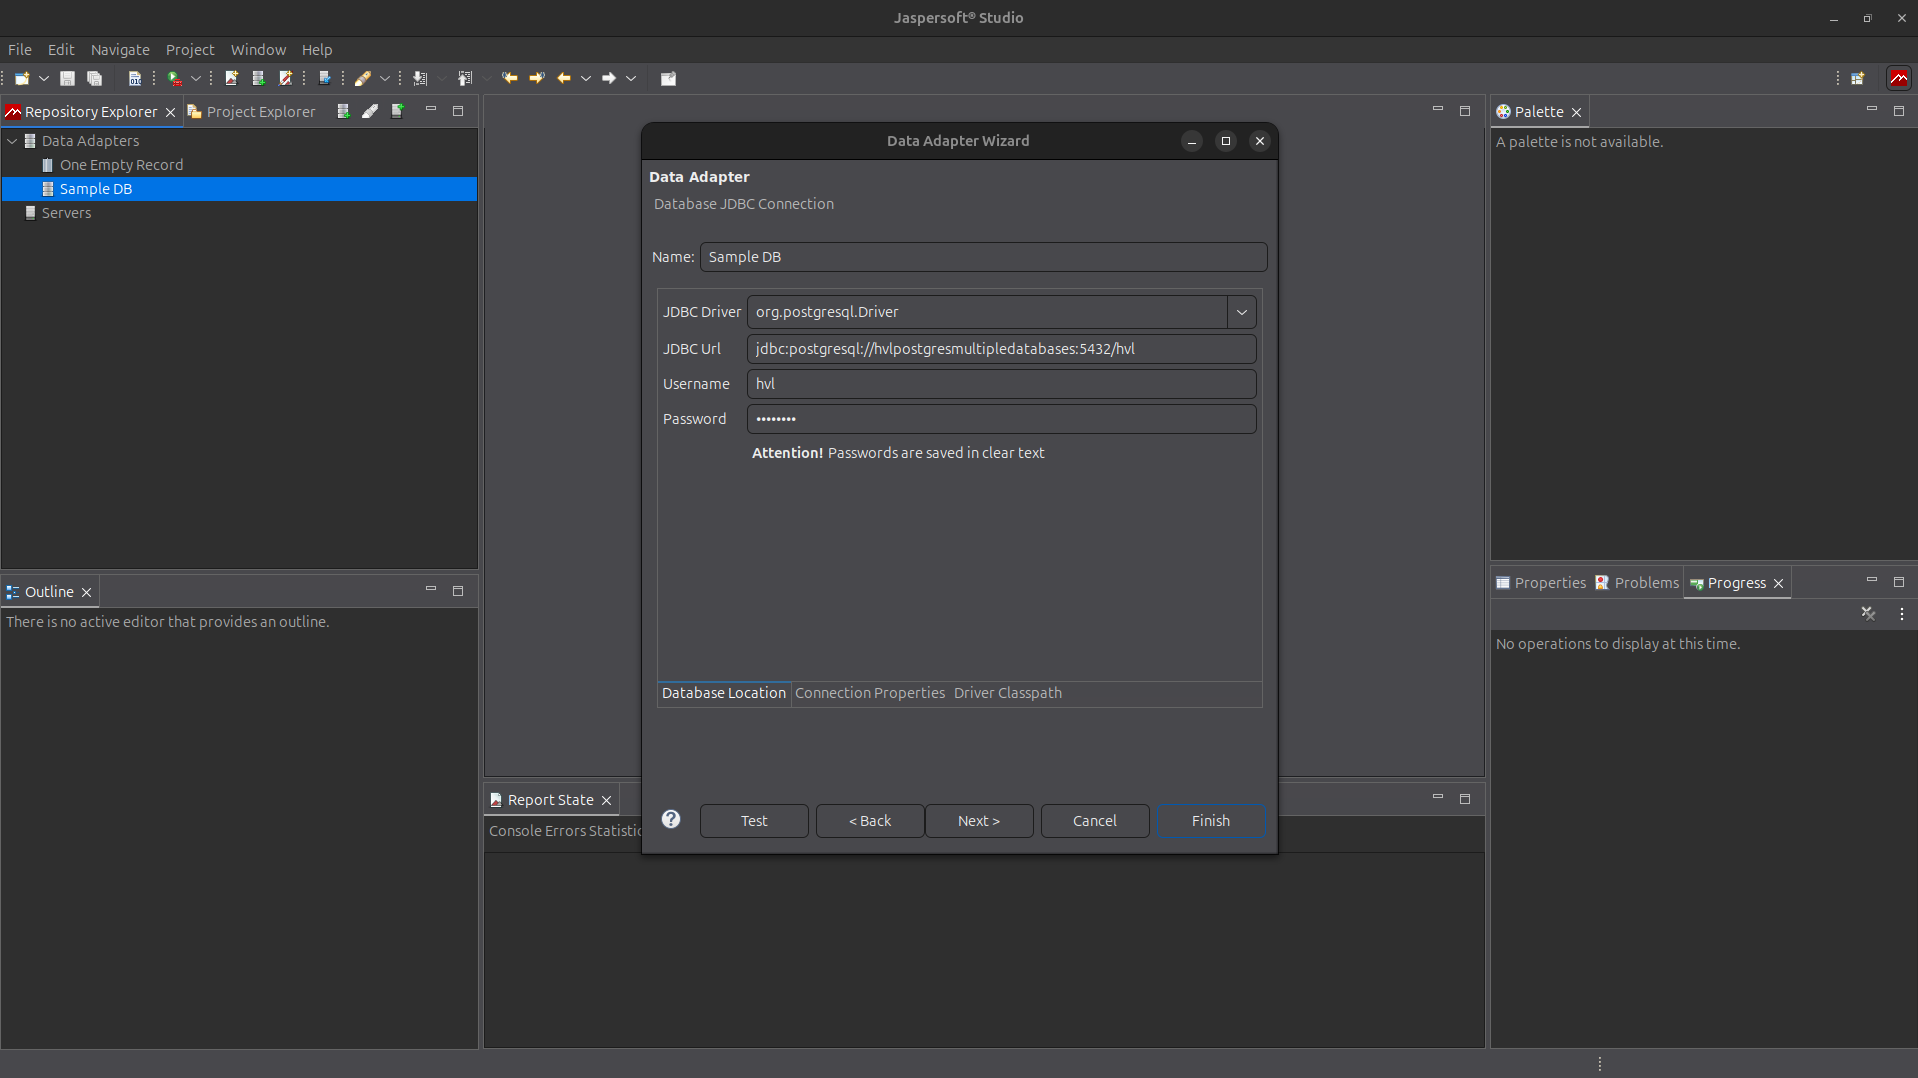Click the report with blue arrow toolbar icon
This screenshot has height=1078, width=1918.
(x=325, y=78)
